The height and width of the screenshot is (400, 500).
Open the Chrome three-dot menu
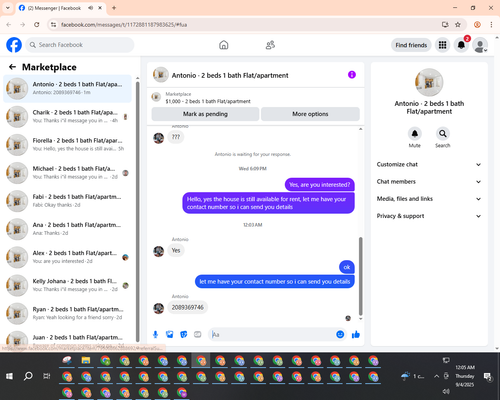coord(491,25)
